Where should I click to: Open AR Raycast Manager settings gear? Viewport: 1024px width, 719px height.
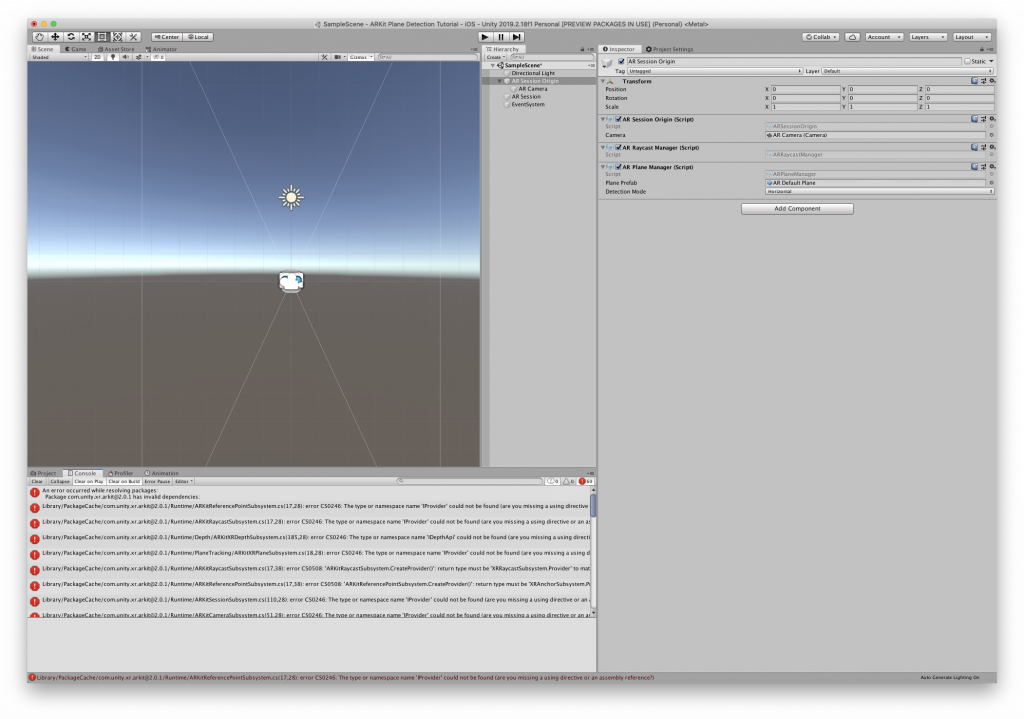tap(992, 147)
